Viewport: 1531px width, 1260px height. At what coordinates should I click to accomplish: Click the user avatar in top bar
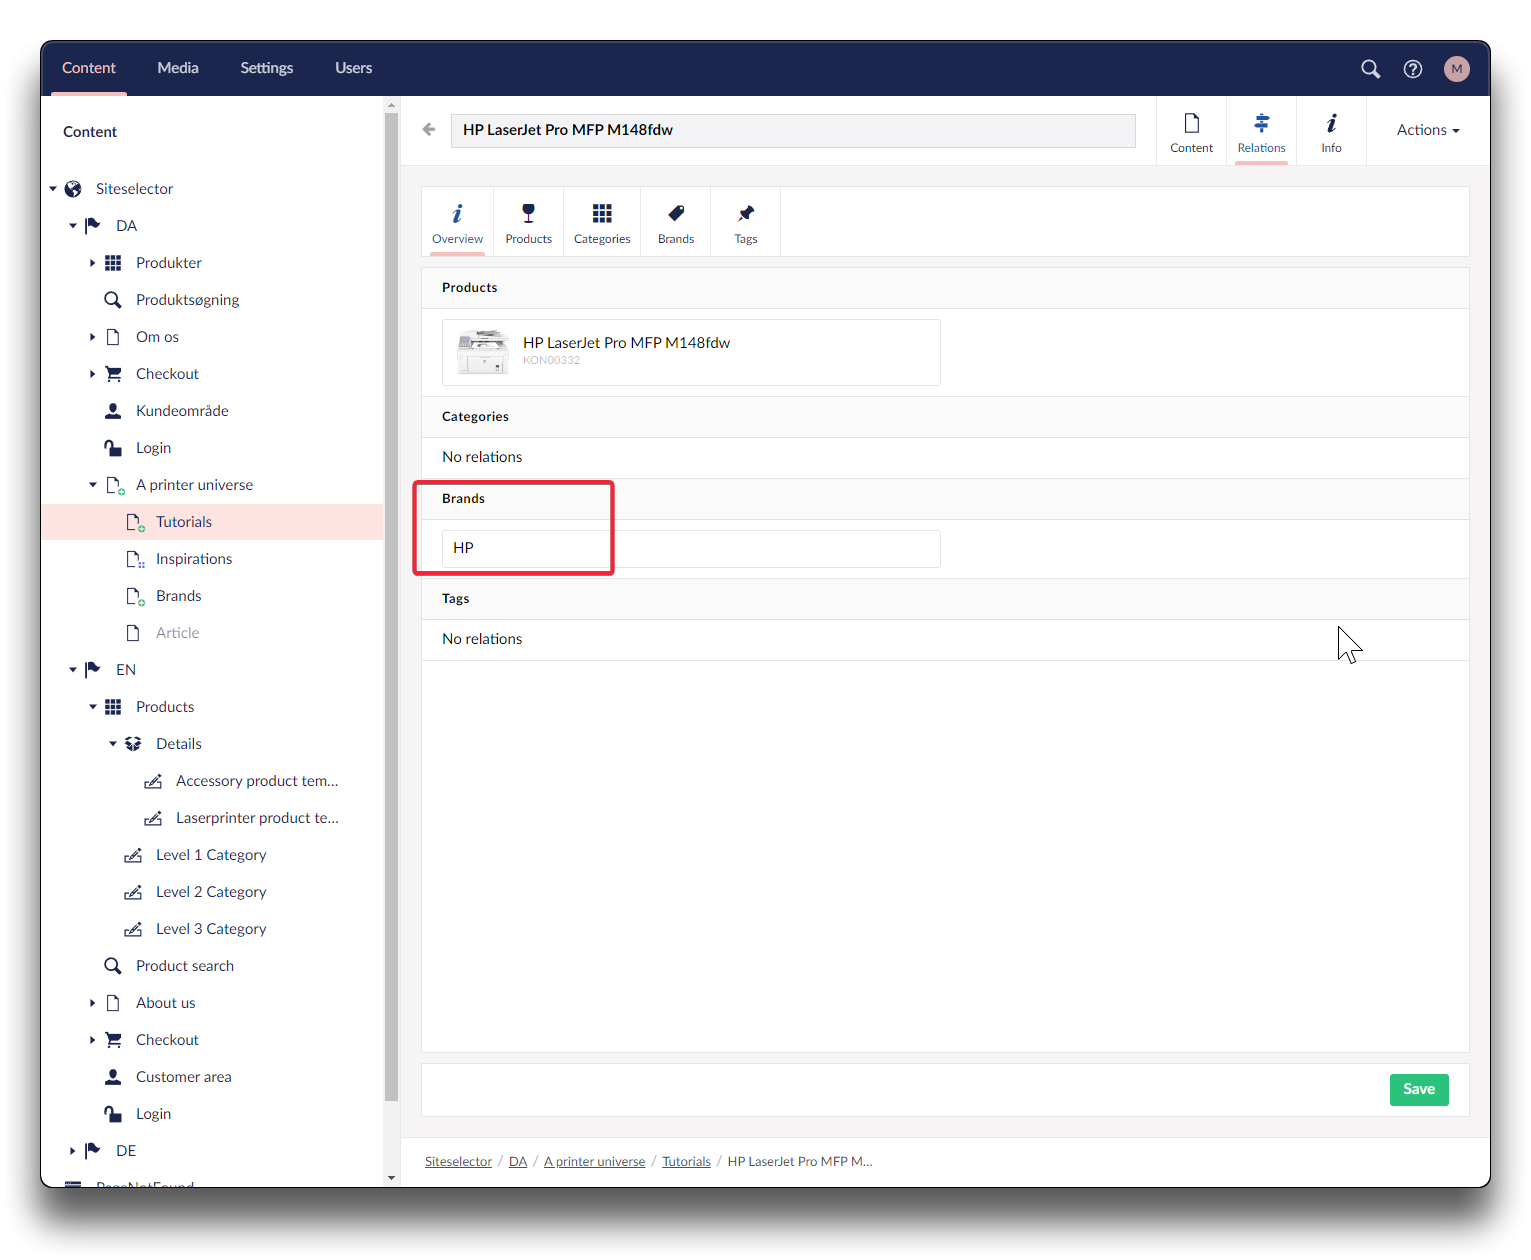[x=1456, y=69]
